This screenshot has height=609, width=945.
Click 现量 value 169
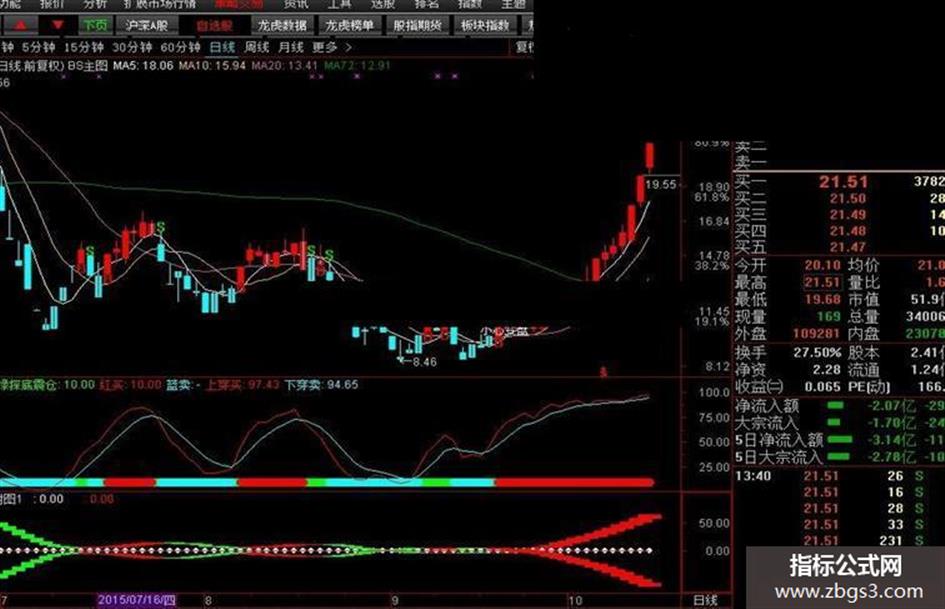tap(829, 316)
